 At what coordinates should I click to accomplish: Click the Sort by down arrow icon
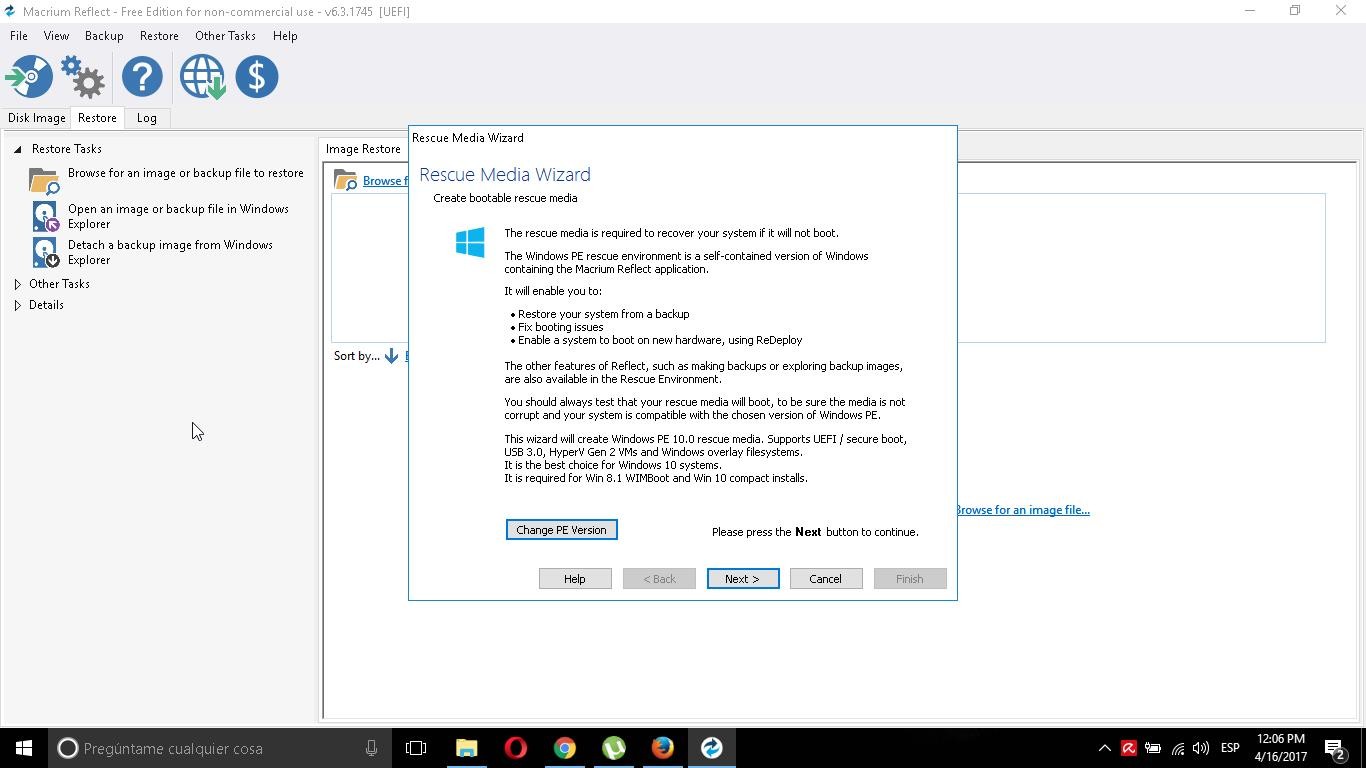tap(392, 356)
